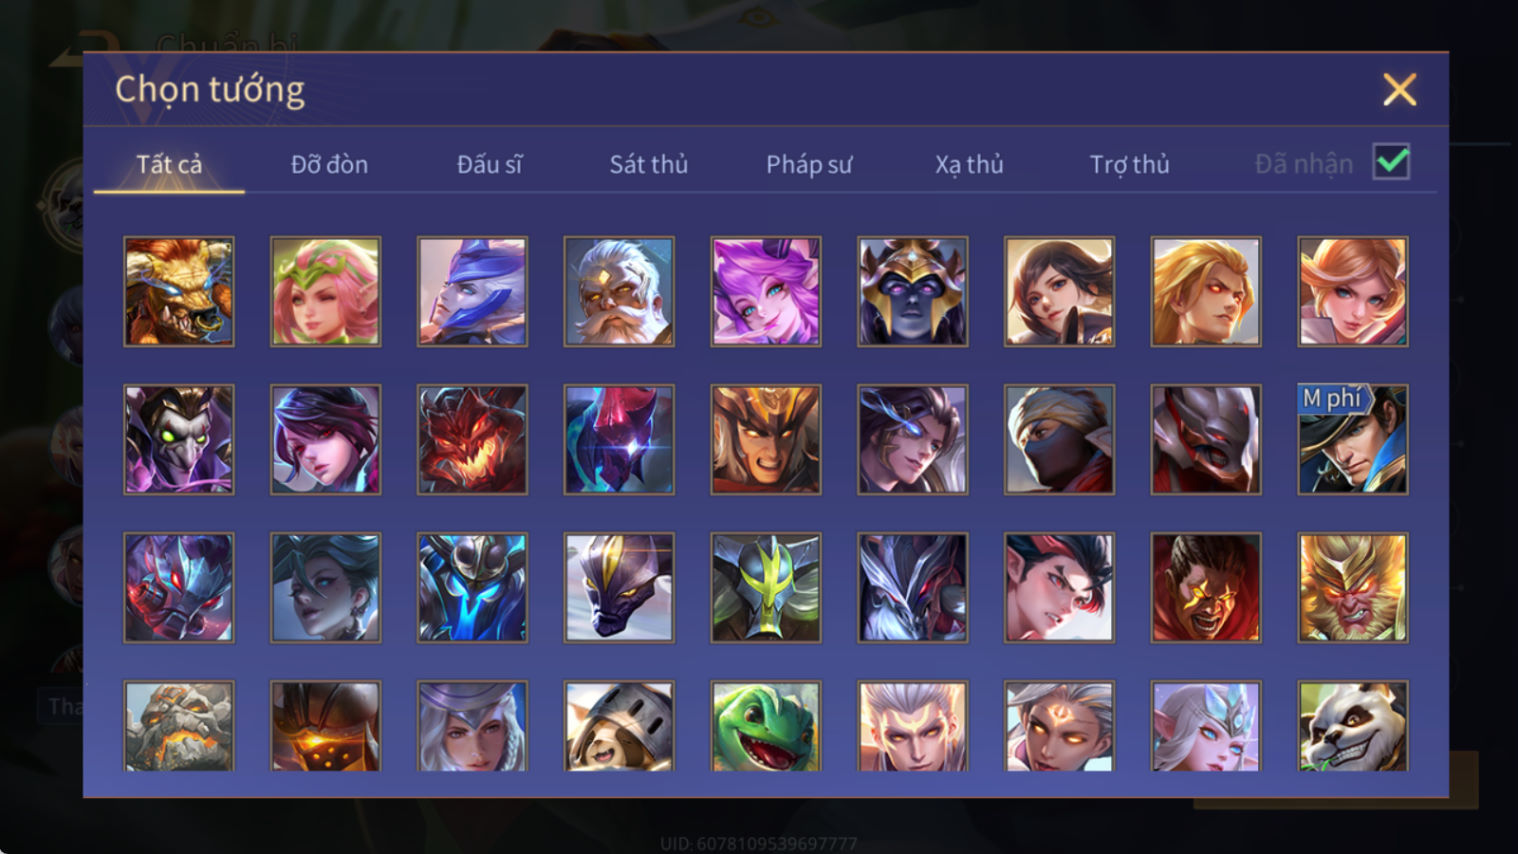The image size is (1518, 854).
Task: Switch to the Xạ thủ tab
Action: pos(969,164)
